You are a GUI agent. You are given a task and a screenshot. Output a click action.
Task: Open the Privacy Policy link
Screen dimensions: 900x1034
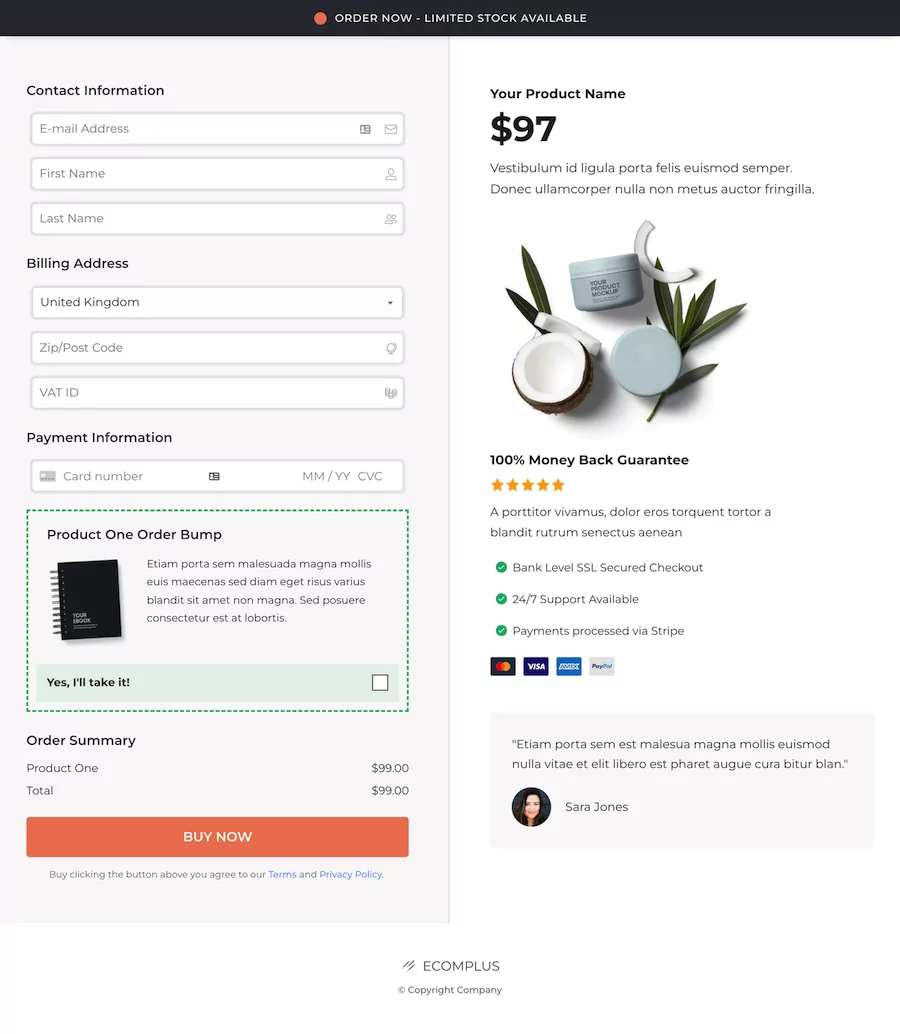(351, 874)
